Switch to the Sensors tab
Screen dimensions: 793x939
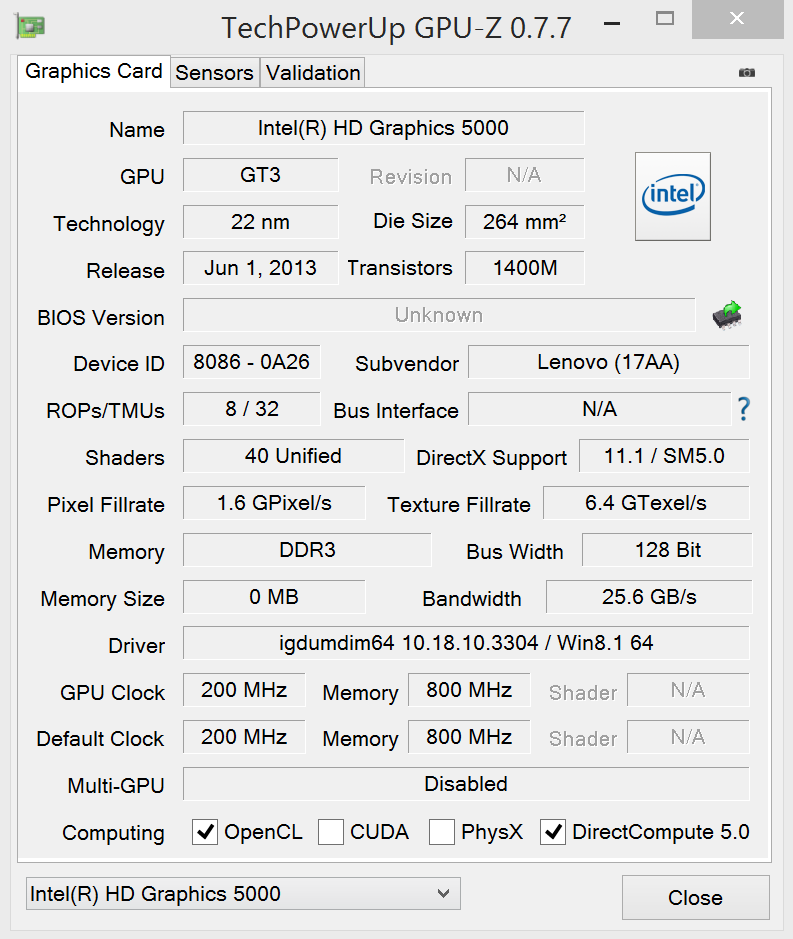(x=214, y=73)
